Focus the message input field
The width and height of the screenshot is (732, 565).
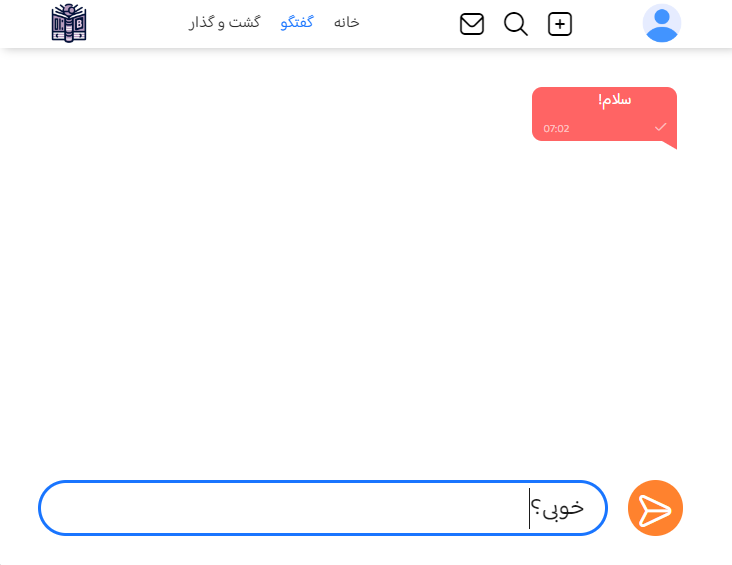[323, 508]
